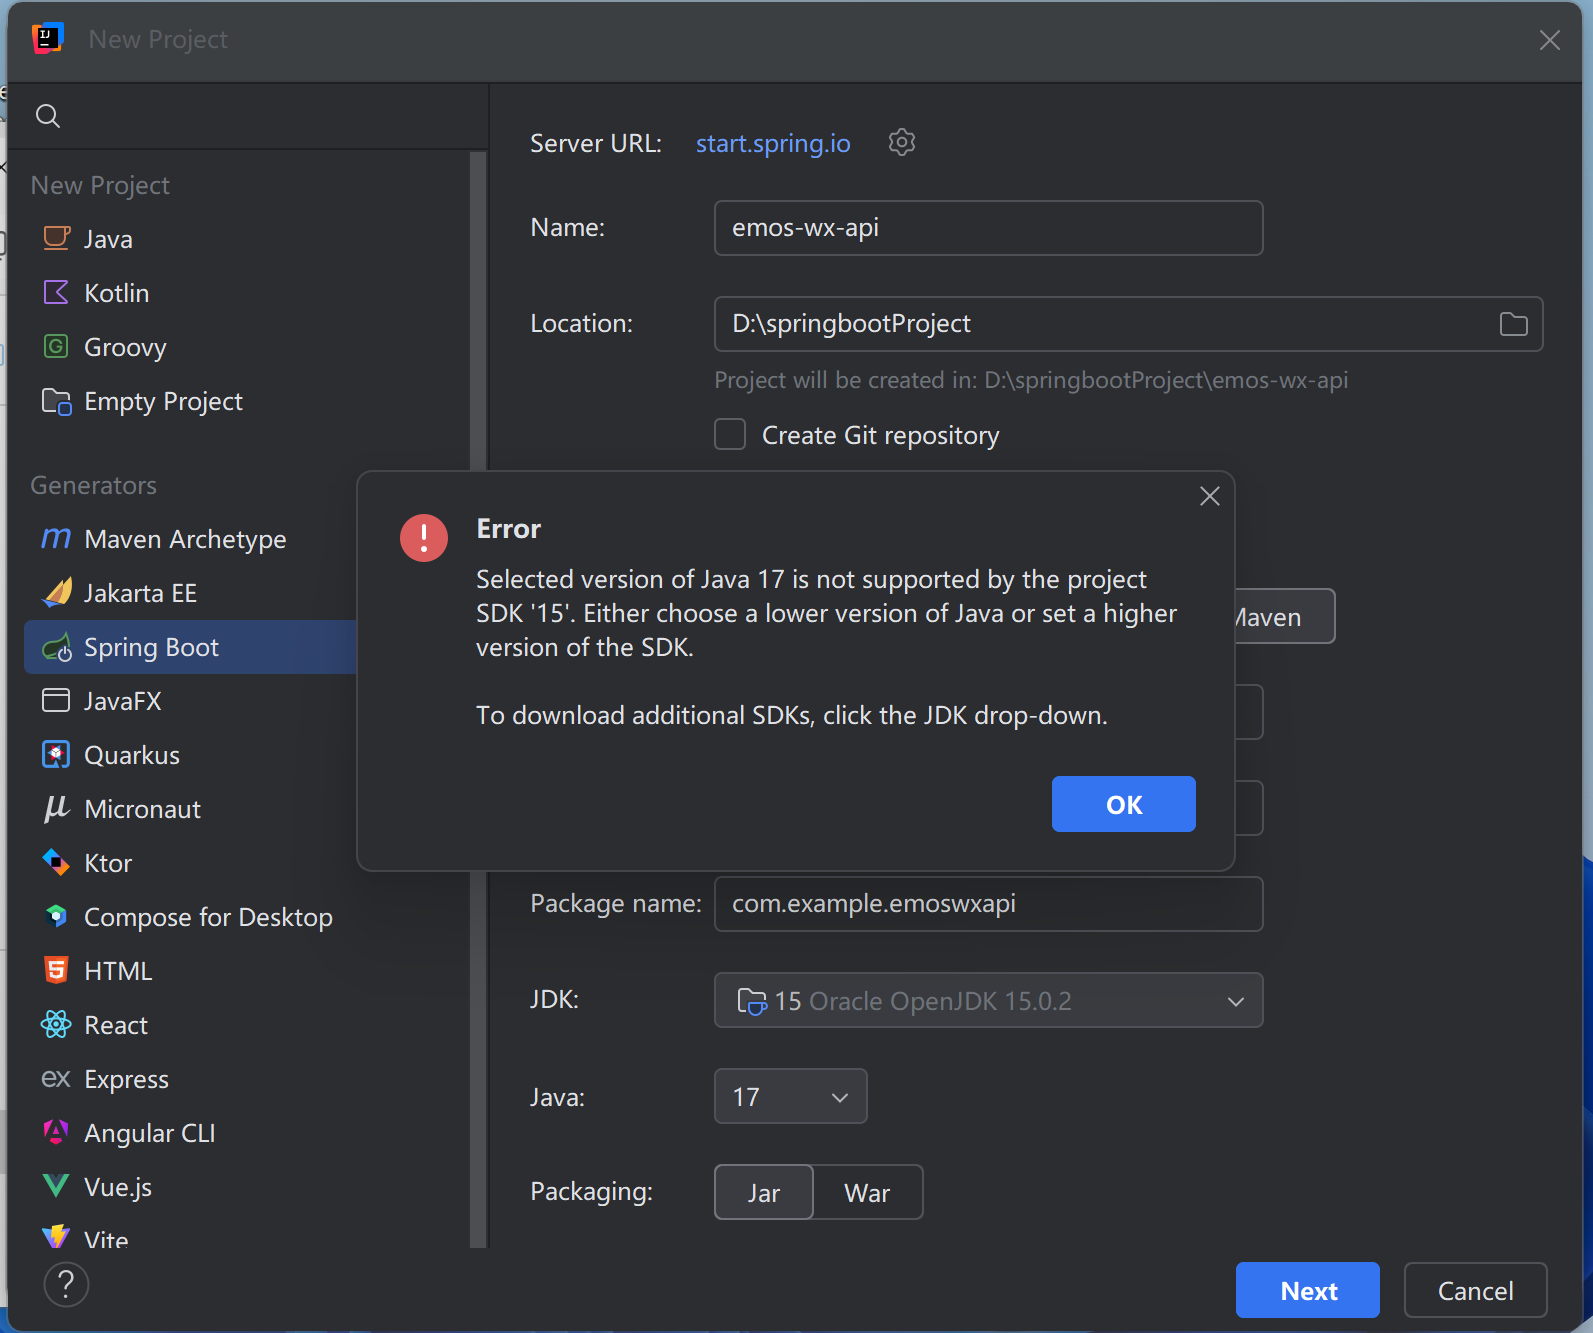
Task: Open the start.spring.io server link
Action: point(773,143)
